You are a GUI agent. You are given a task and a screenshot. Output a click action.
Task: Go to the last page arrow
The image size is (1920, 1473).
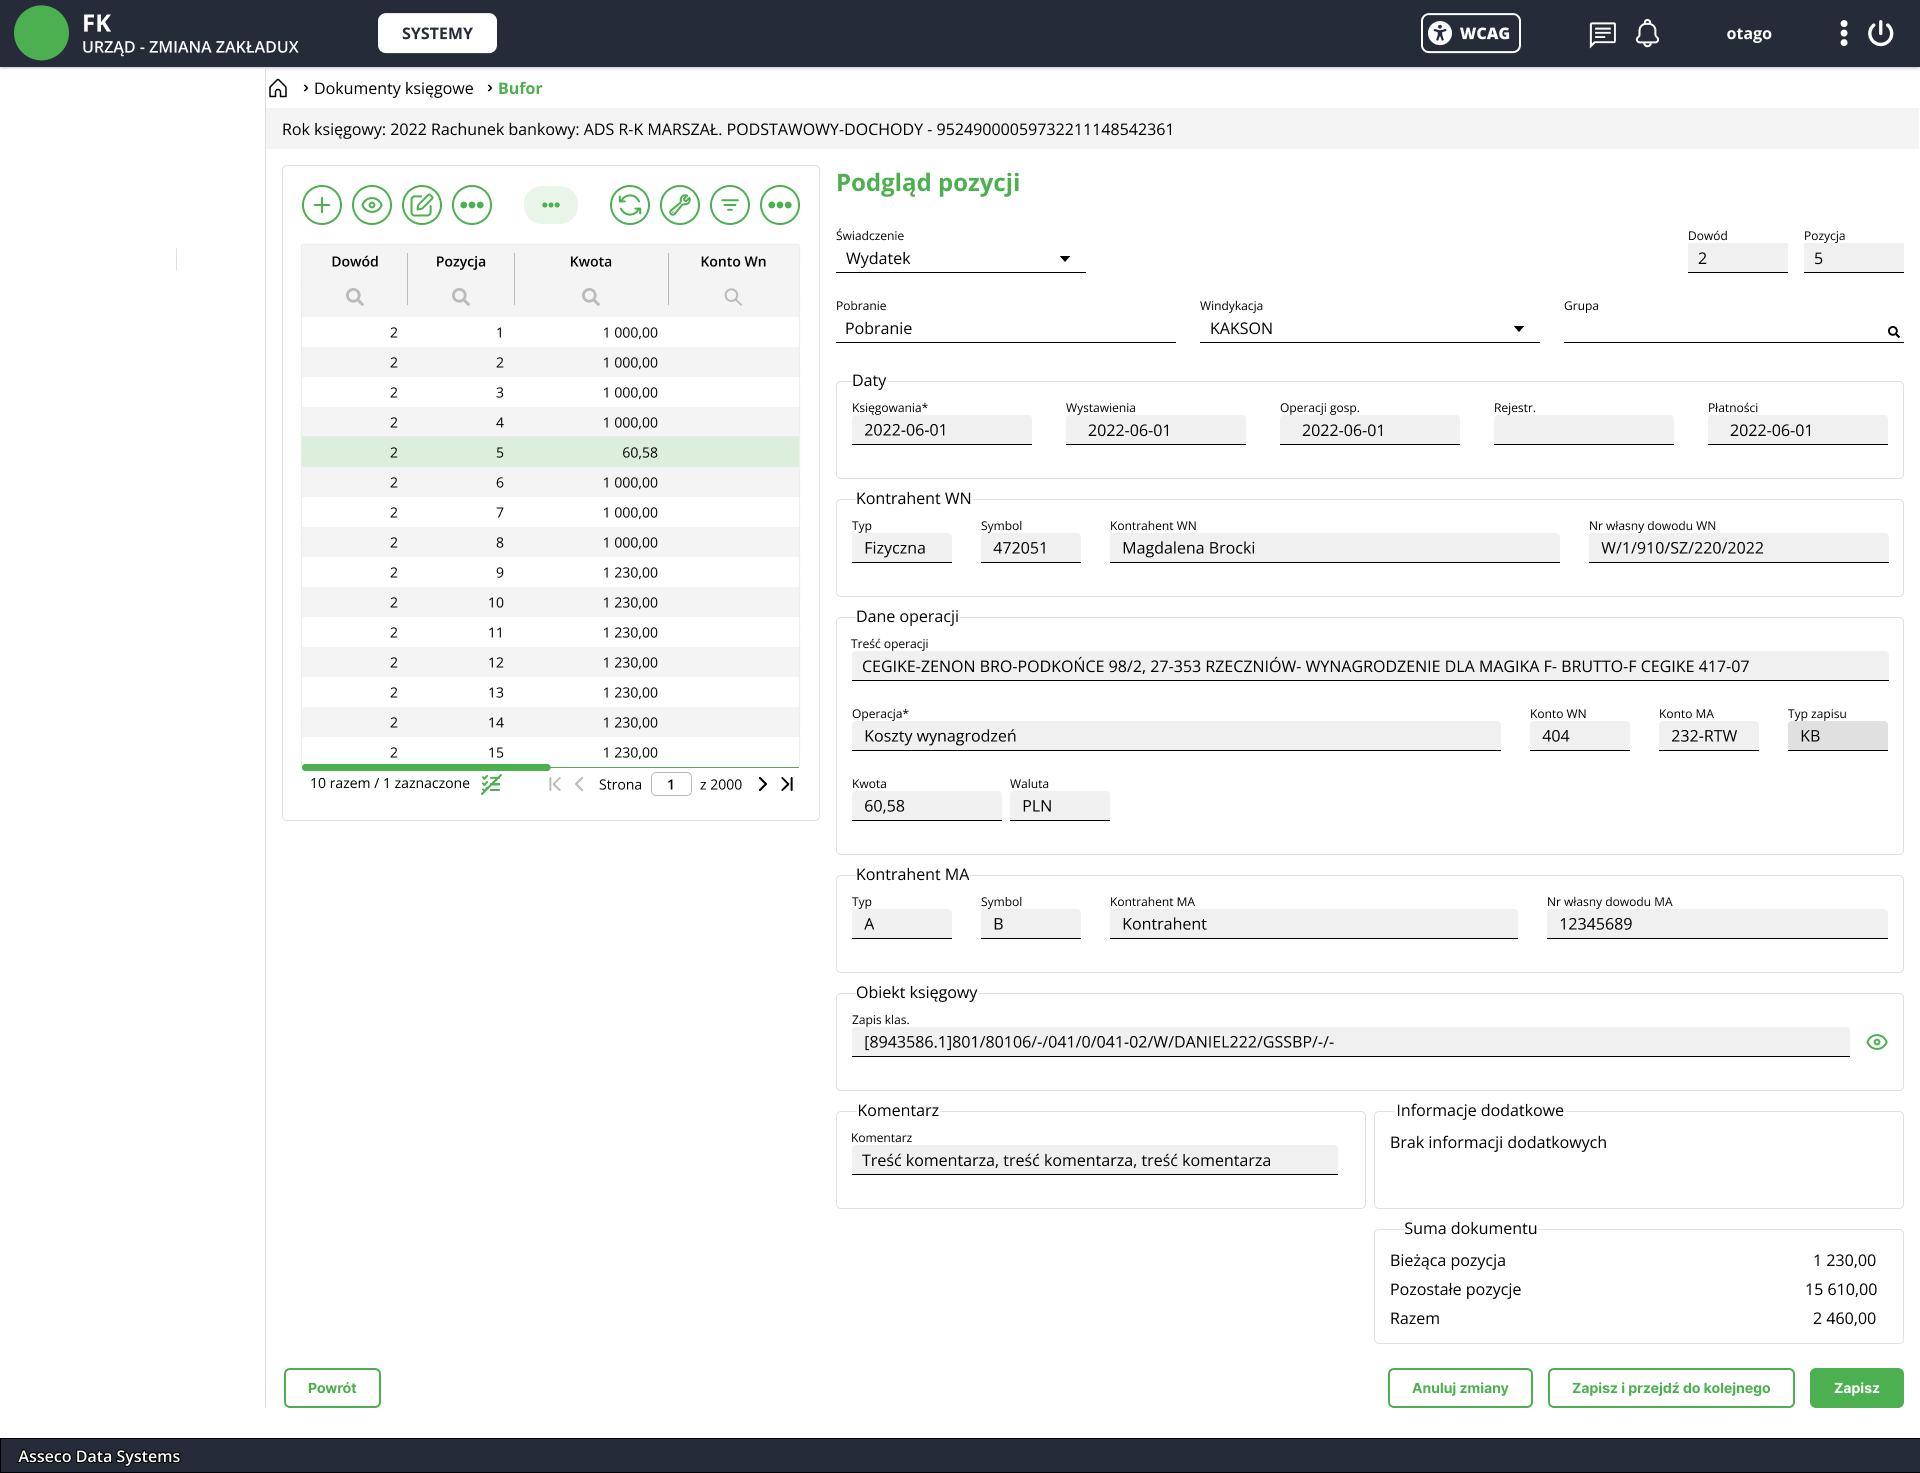tap(787, 784)
